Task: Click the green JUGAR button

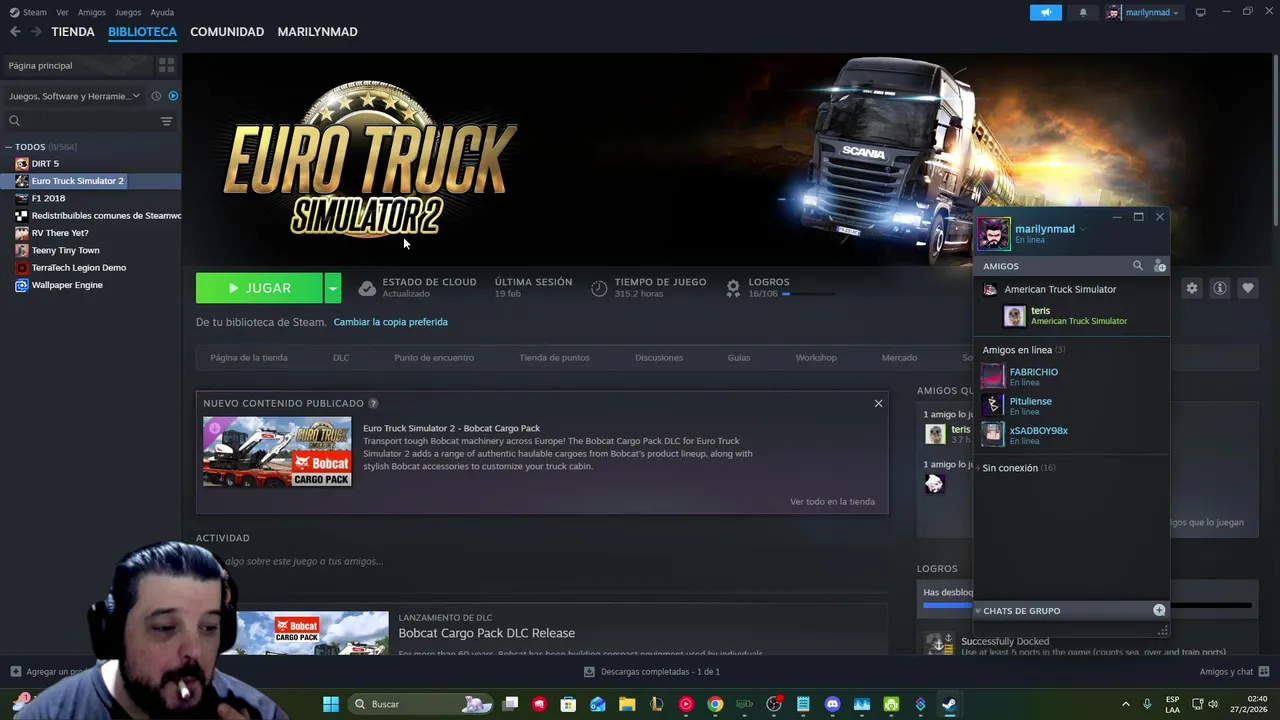Action: (x=259, y=288)
